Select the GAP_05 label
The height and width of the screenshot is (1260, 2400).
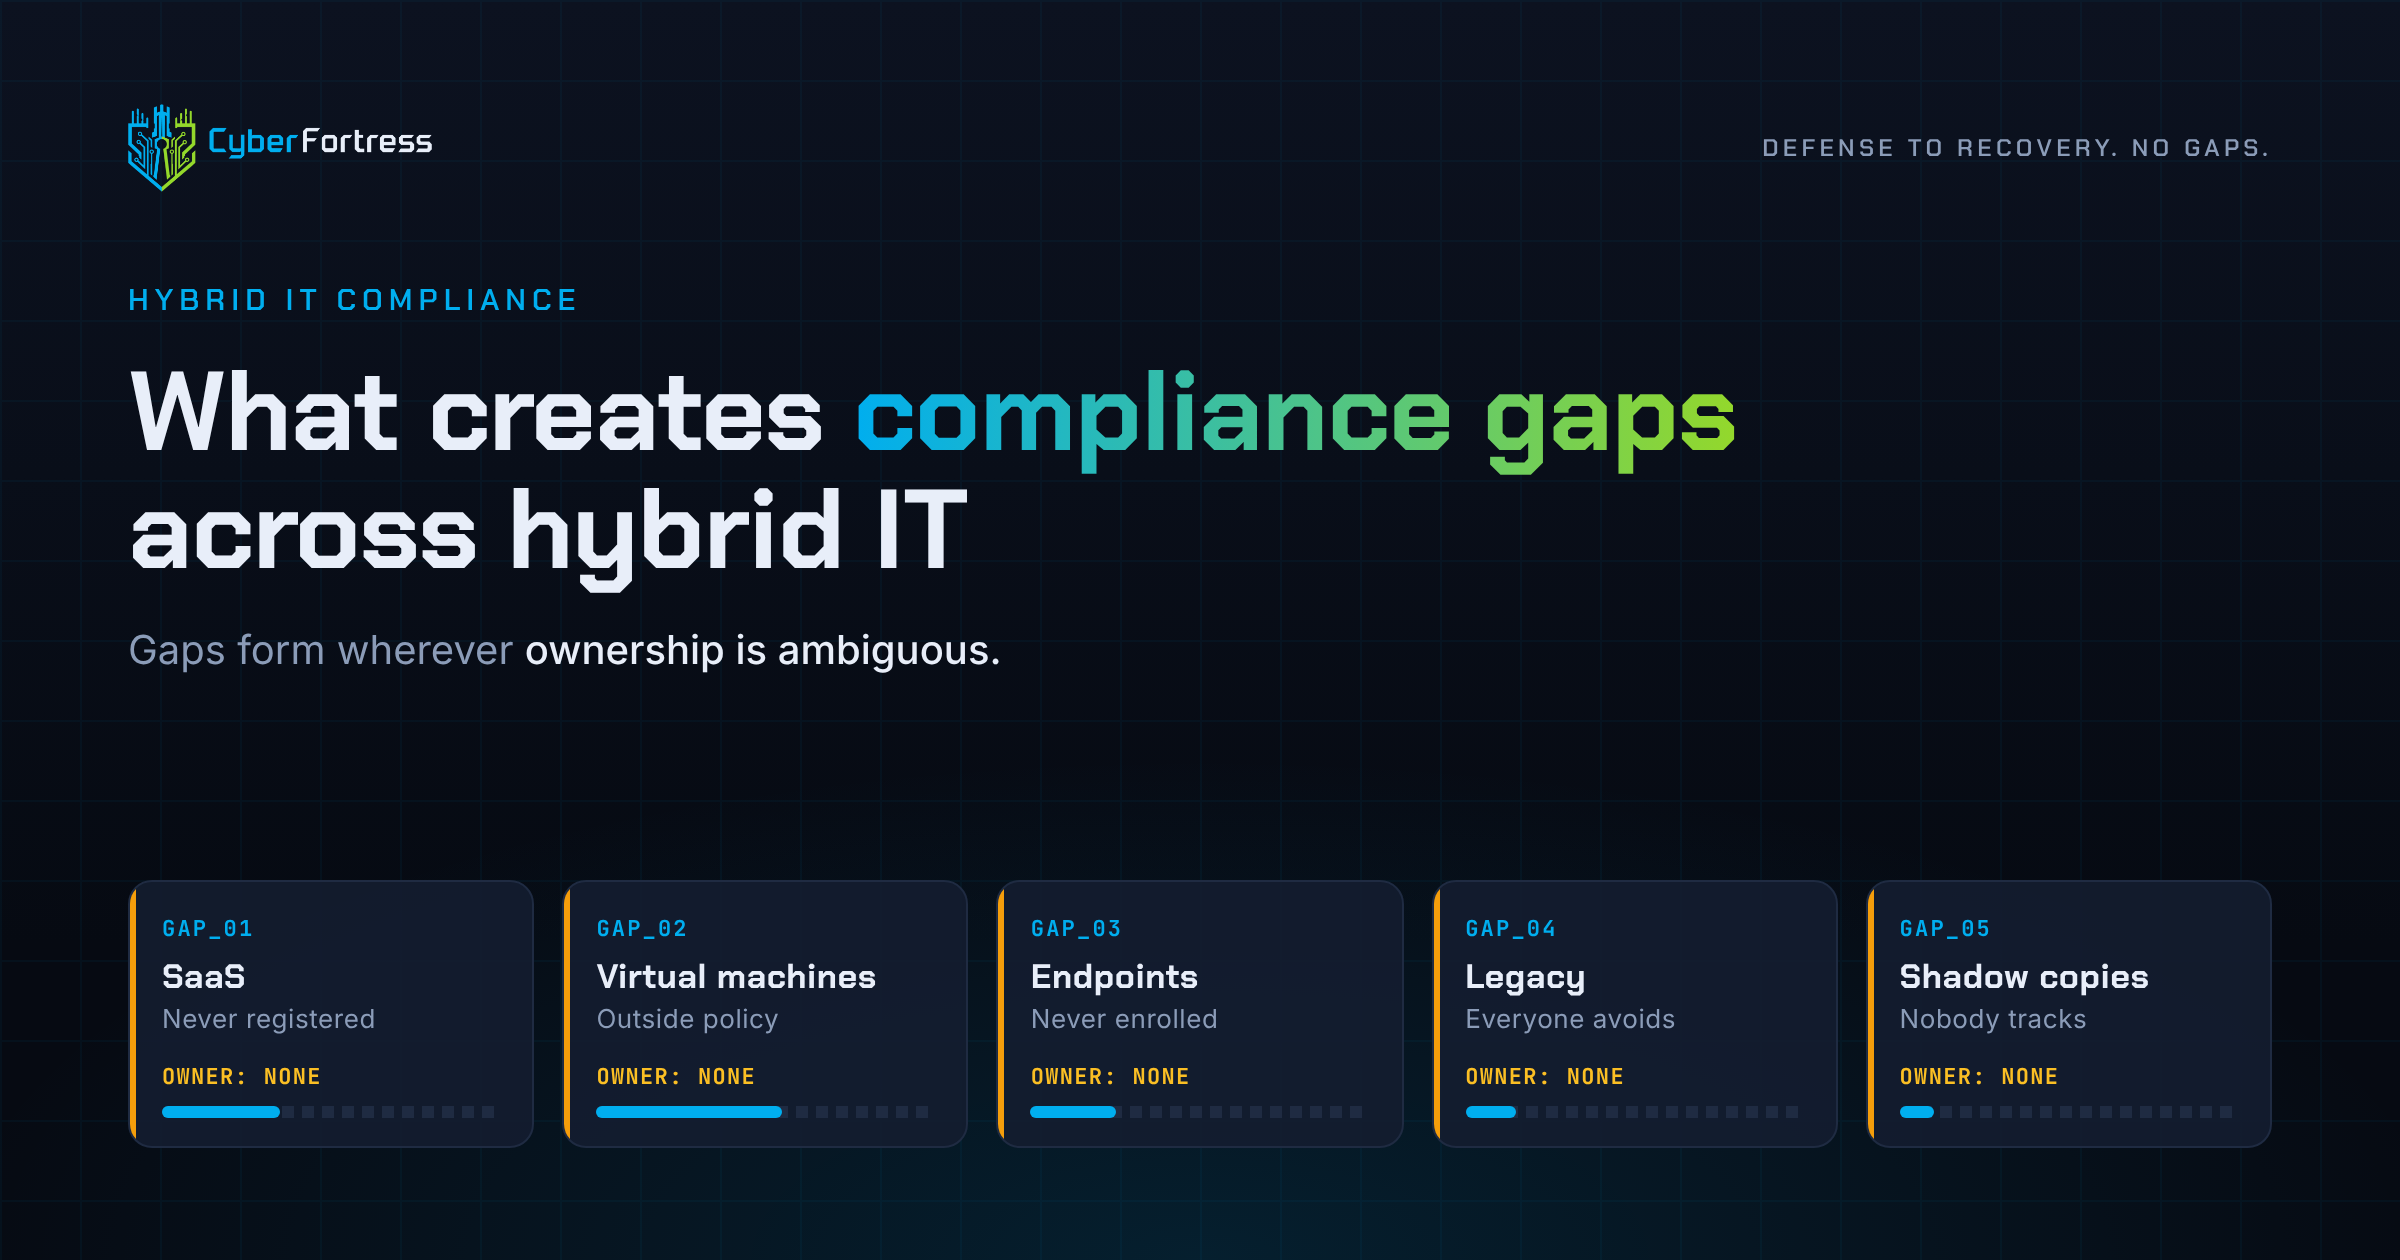coord(1945,929)
